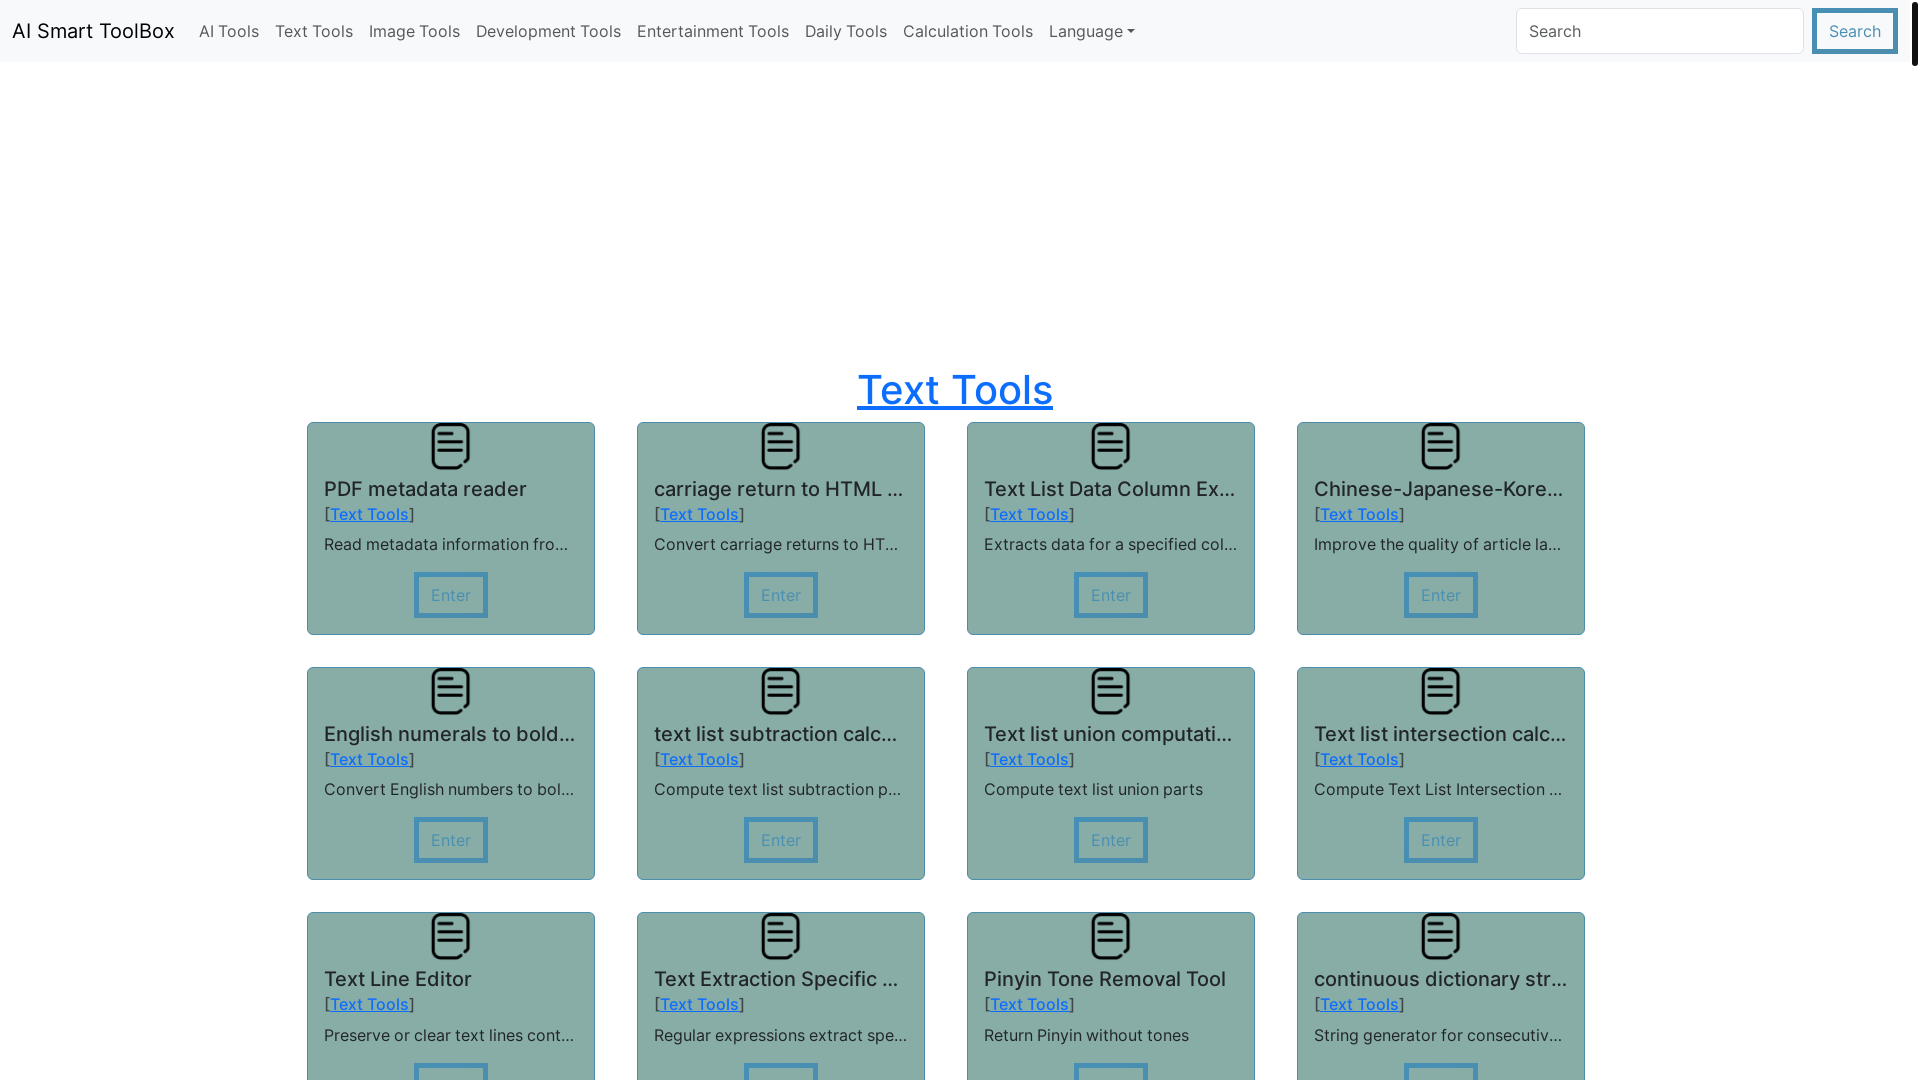
Task: Click Text Tools link under Text Extraction Specific
Action: click(x=699, y=1004)
